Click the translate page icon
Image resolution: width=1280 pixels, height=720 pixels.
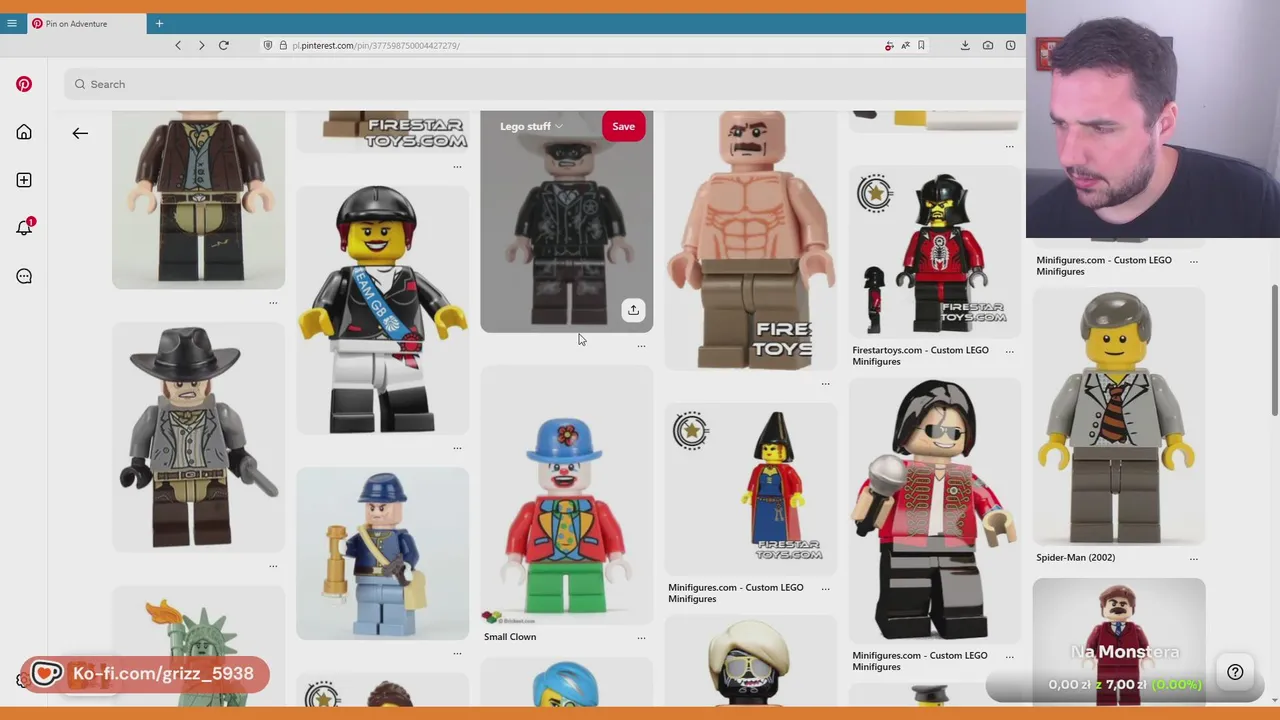click(905, 45)
